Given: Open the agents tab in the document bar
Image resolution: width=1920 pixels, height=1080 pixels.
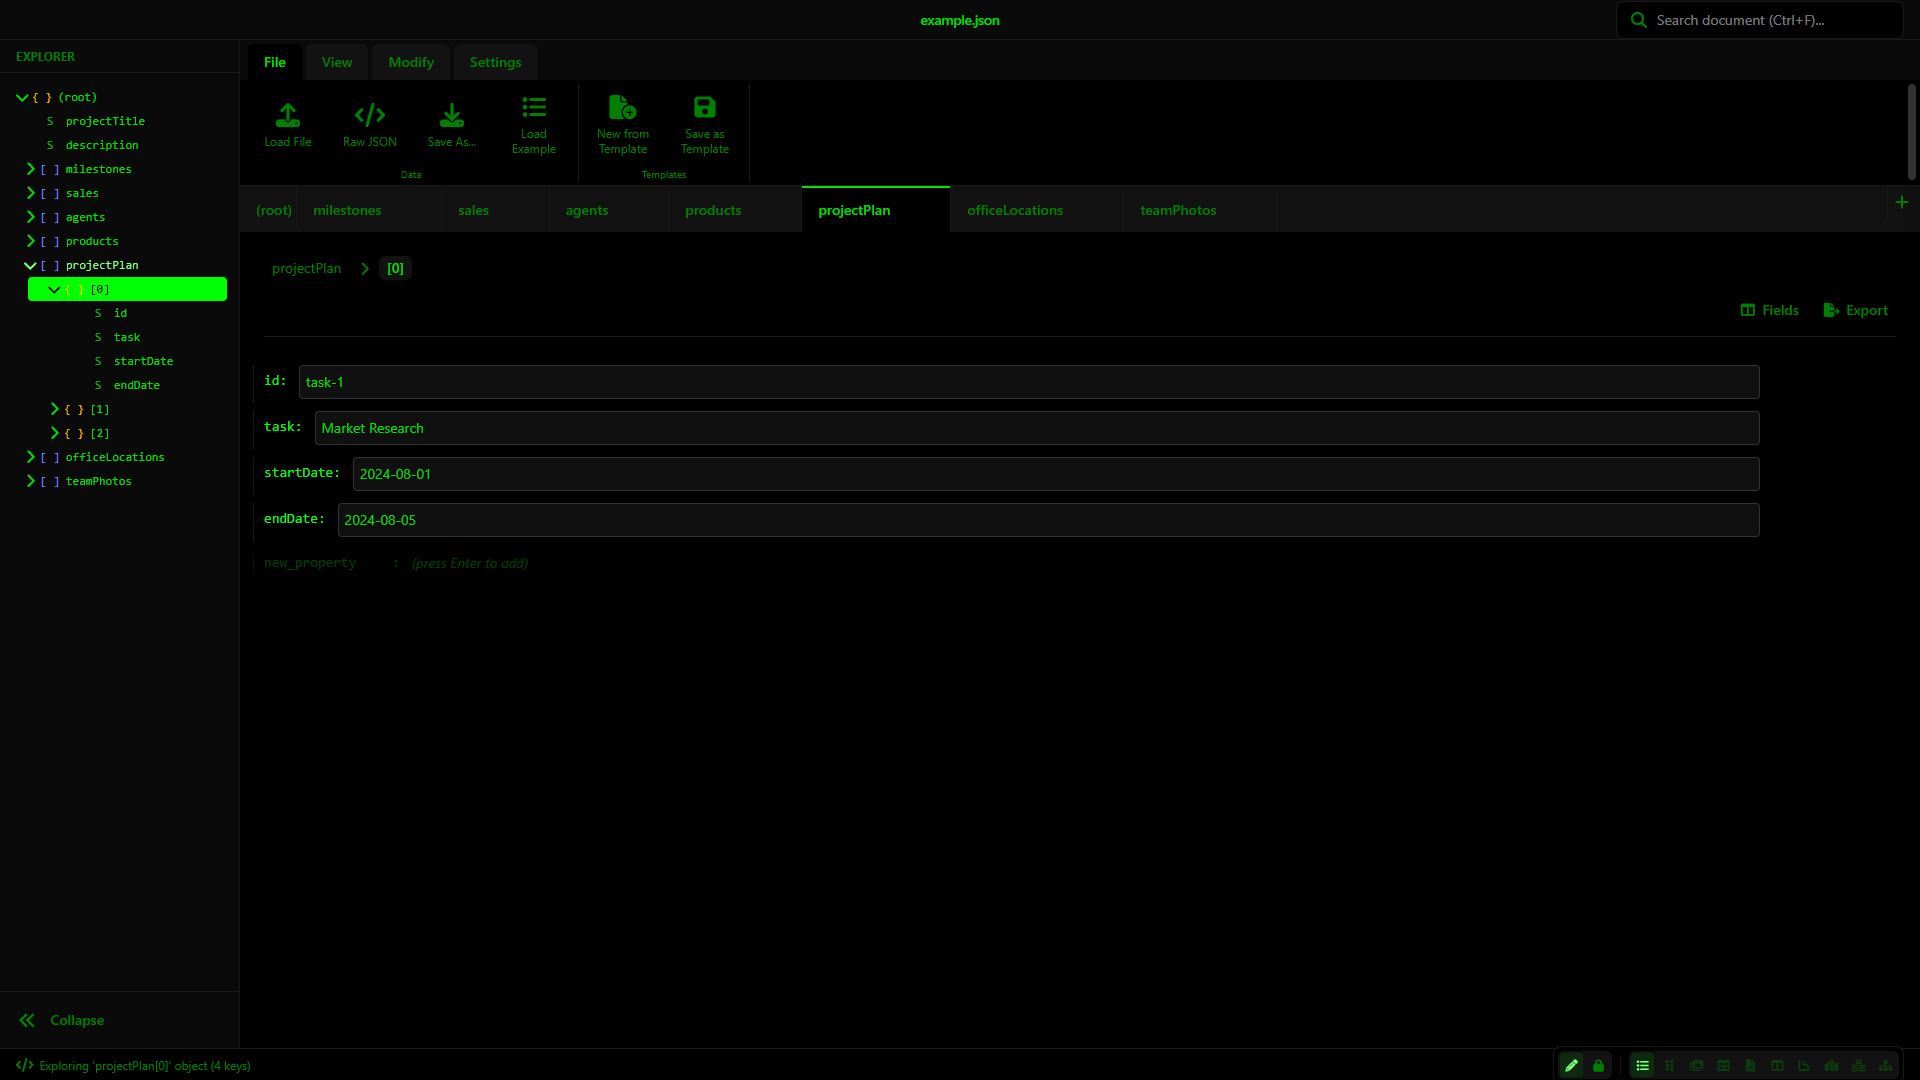Looking at the screenshot, I should coord(586,210).
